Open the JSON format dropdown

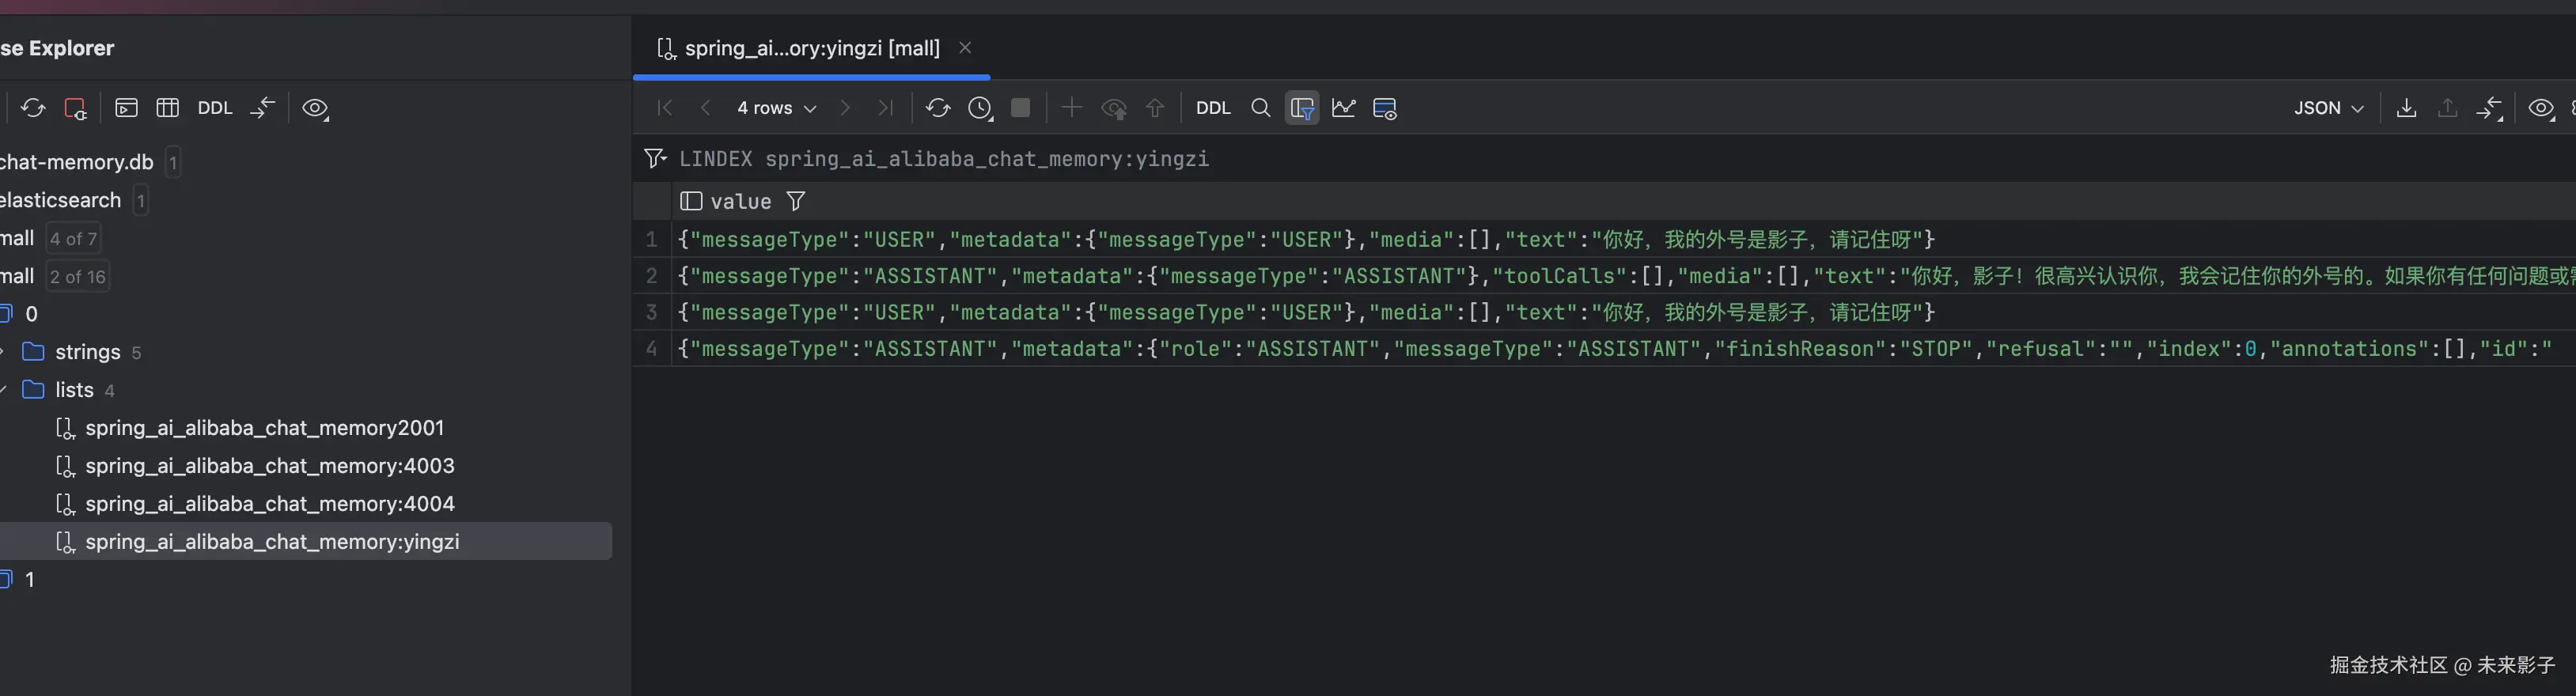point(2328,108)
